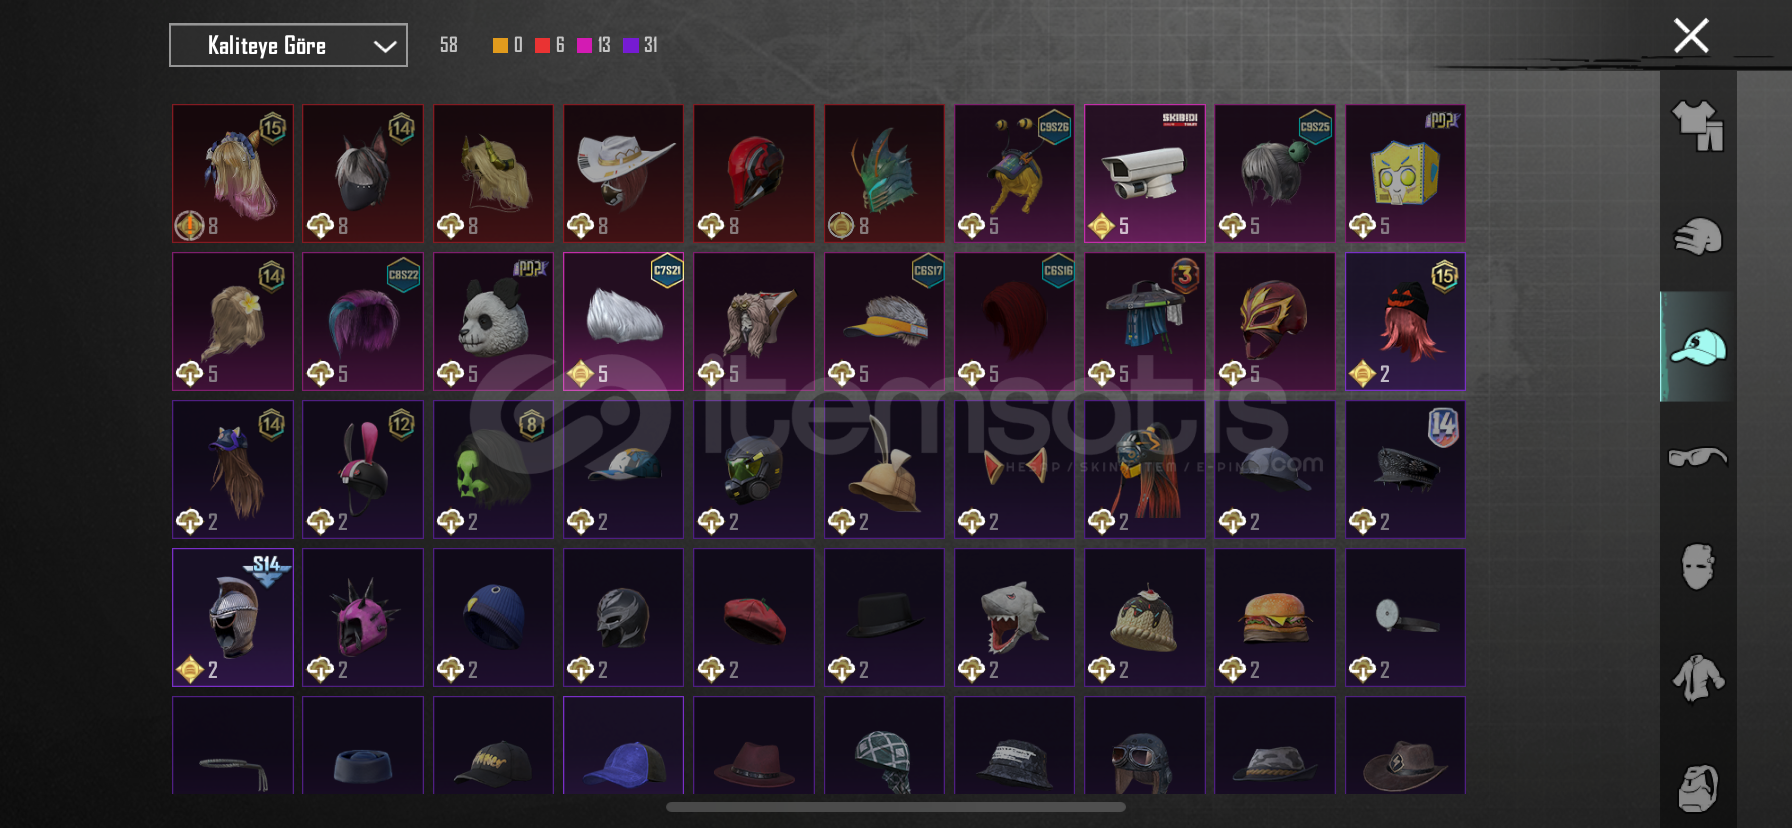1792x828 pixels.
Task: Filter by the red quality swatch
Action: click(x=542, y=45)
